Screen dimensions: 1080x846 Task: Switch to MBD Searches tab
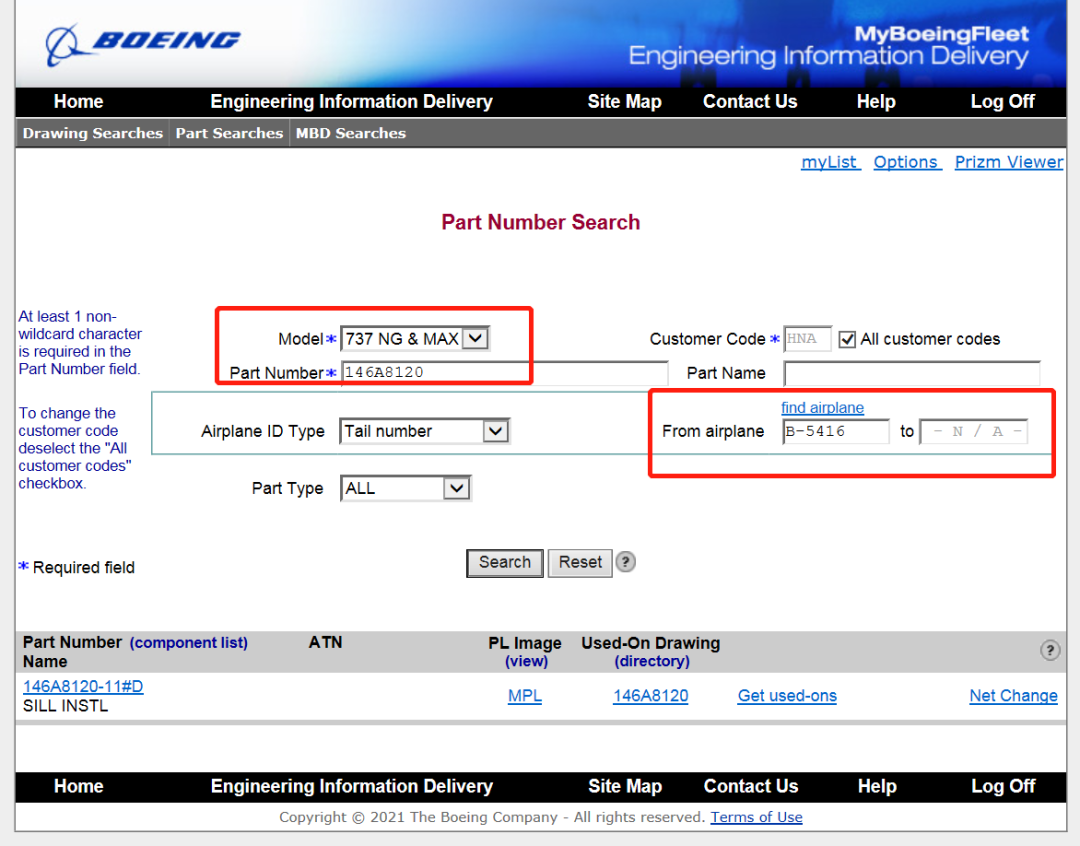(x=351, y=133)
